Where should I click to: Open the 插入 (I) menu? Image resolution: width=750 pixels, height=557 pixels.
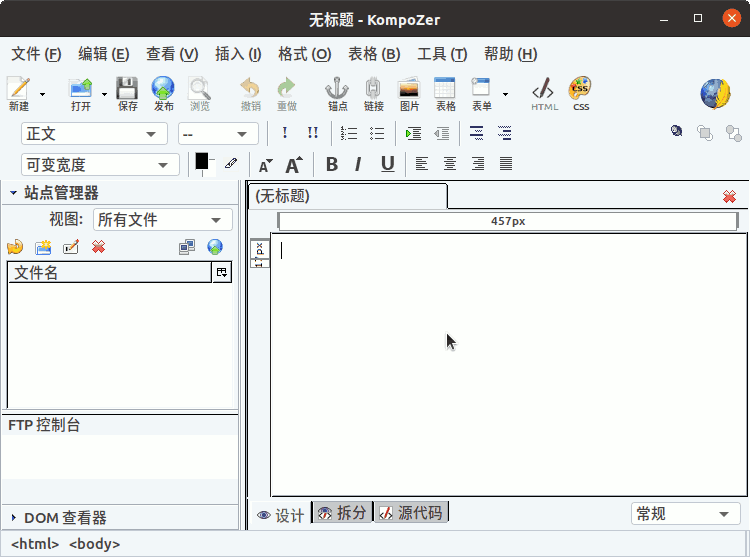pos(238,54)
